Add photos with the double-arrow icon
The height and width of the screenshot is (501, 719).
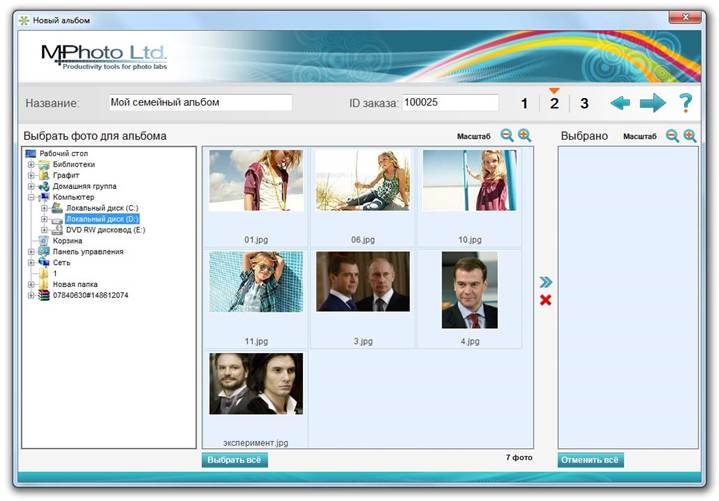coord(546,281)
